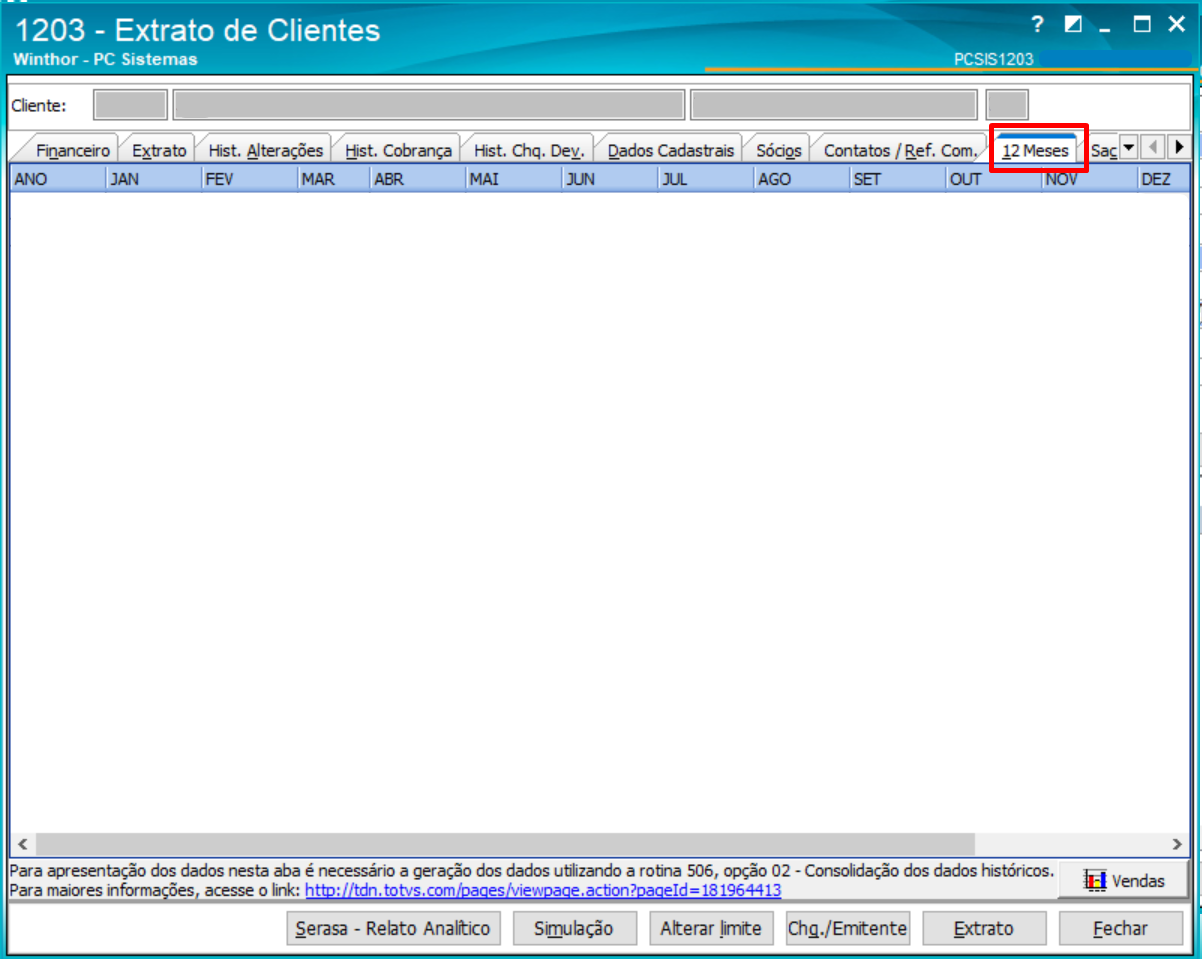Image resolution: width=1202 pixels, height=959 pixels.
Task: Click the DEZ column header
Action: coord(1163,180)
